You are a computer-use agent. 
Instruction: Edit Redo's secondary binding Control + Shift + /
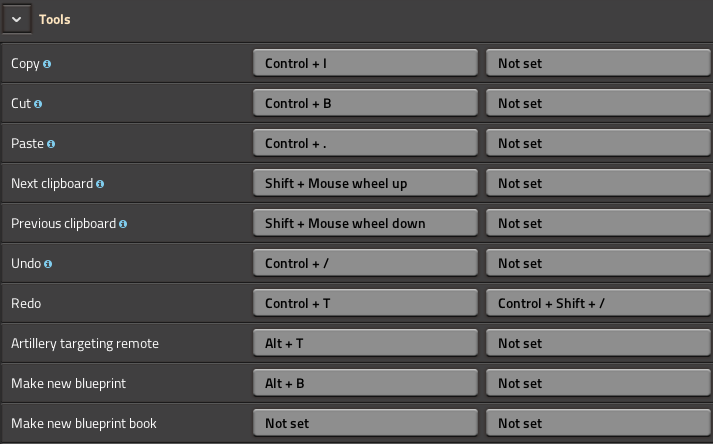point(598,303)
